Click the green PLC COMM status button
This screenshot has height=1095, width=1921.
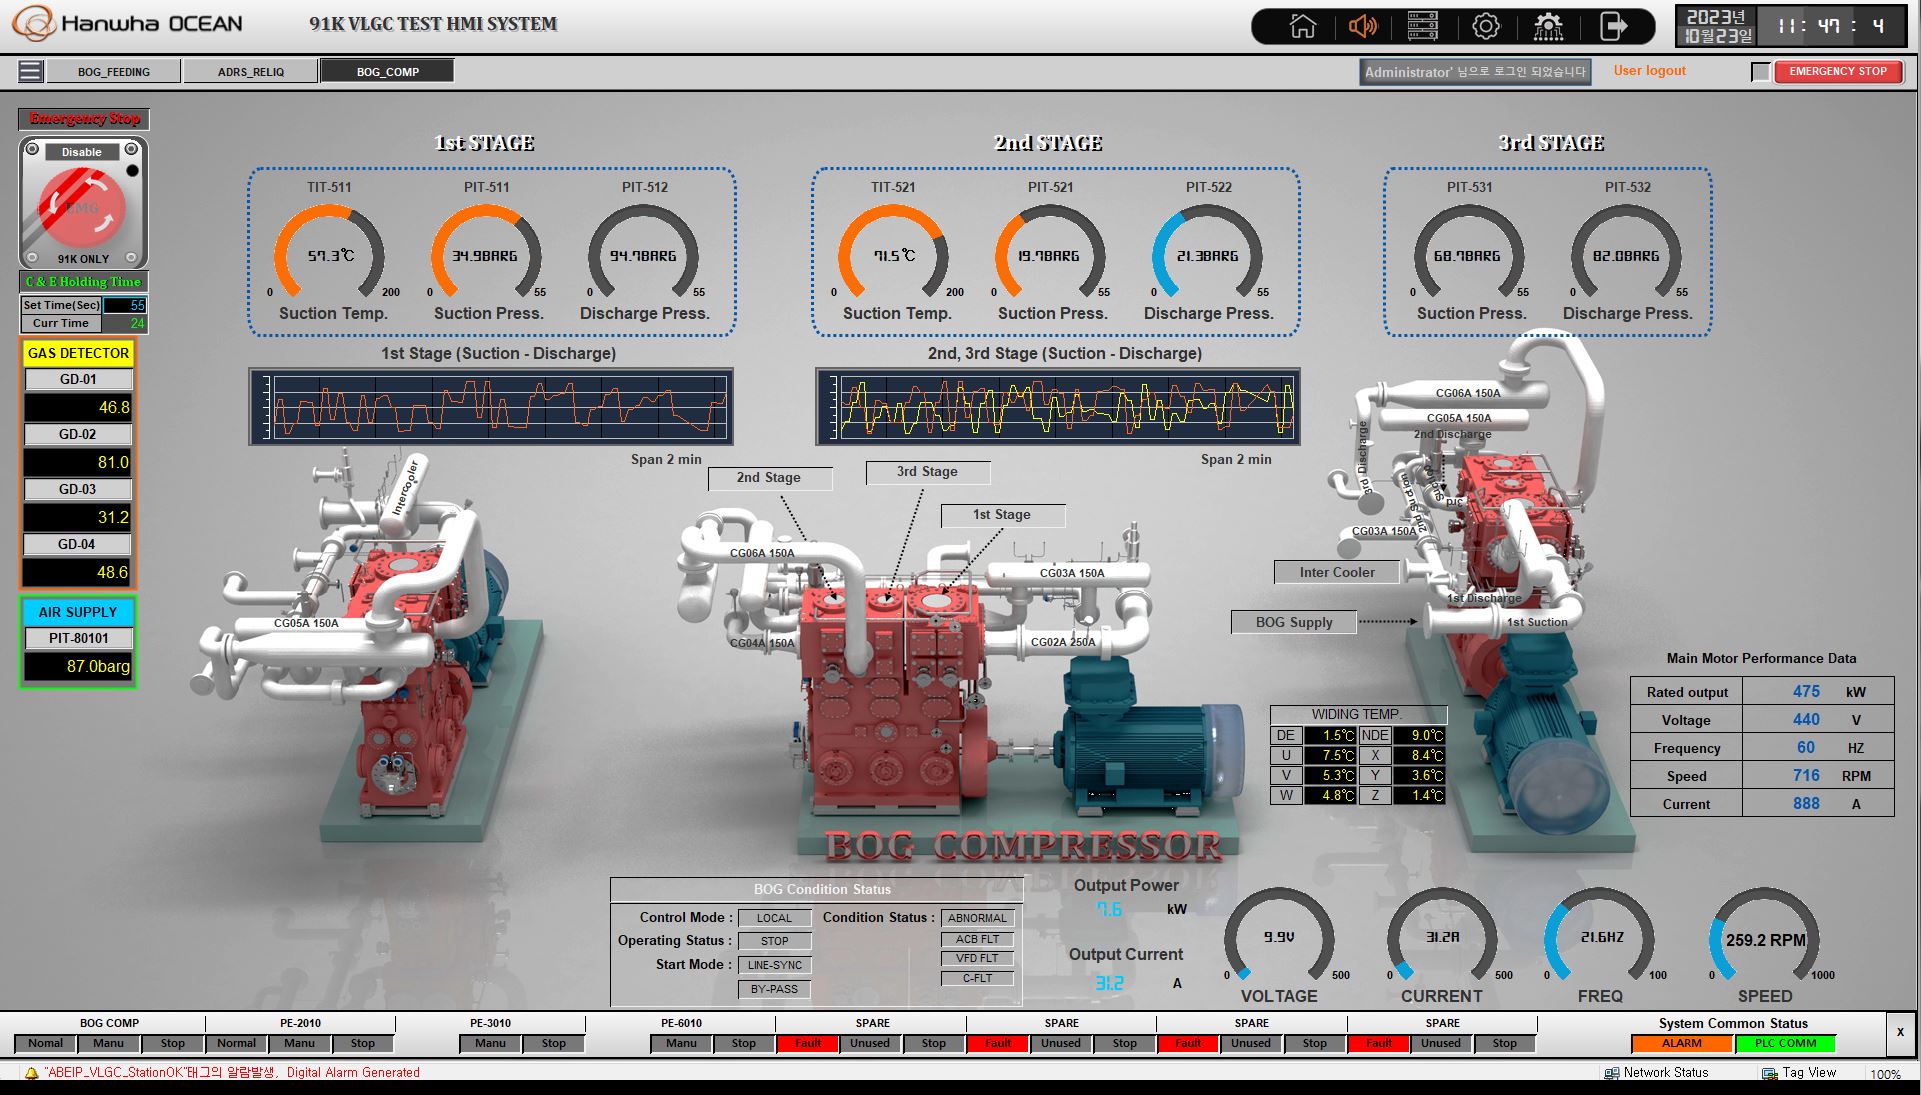[x=1785, y=1043]
